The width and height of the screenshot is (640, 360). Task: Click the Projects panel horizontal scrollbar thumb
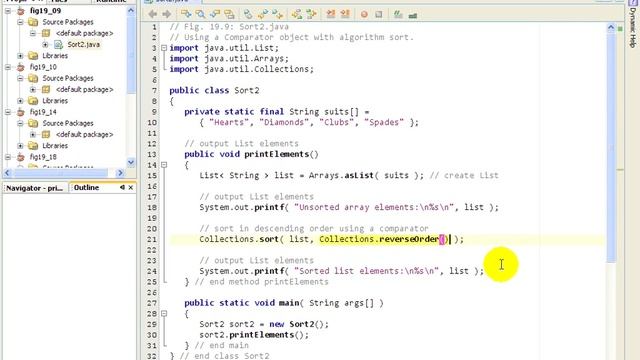[x=61, y=173]
